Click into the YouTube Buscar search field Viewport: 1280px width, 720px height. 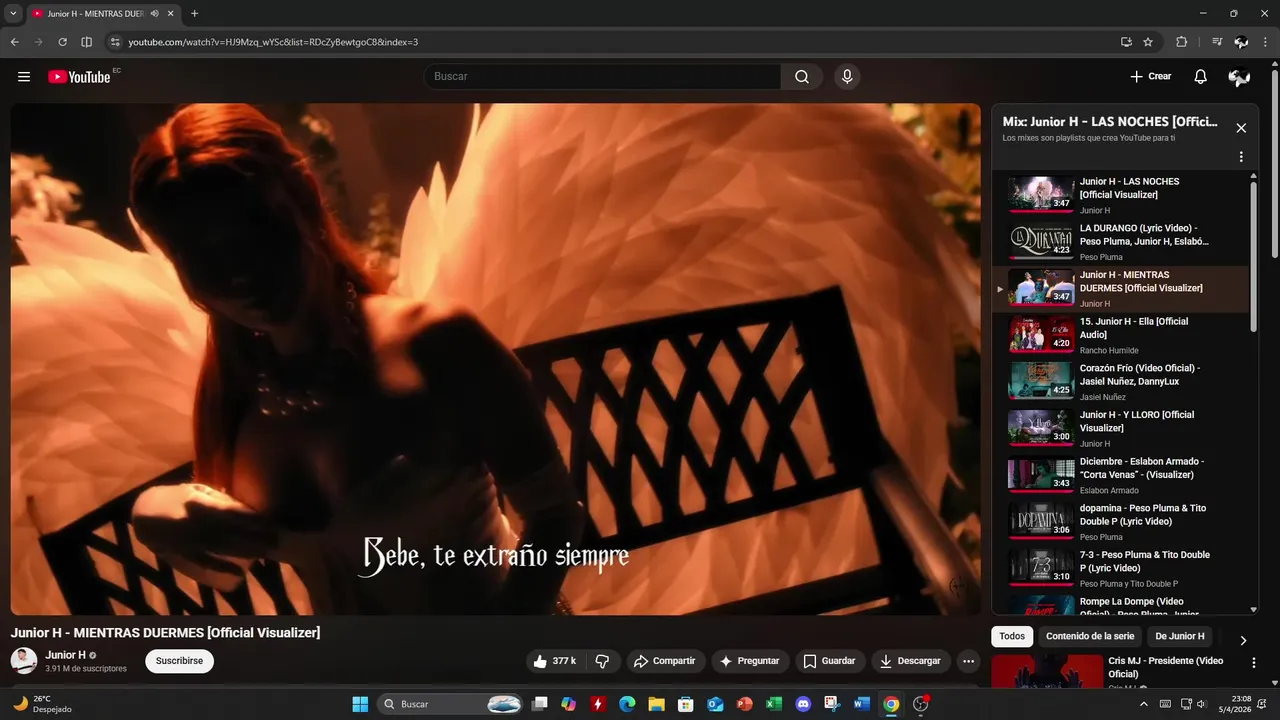coord(604,77)
